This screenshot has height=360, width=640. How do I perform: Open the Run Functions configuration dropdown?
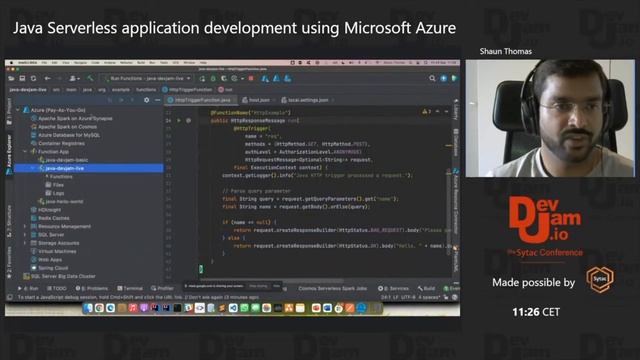click(147, 78)
